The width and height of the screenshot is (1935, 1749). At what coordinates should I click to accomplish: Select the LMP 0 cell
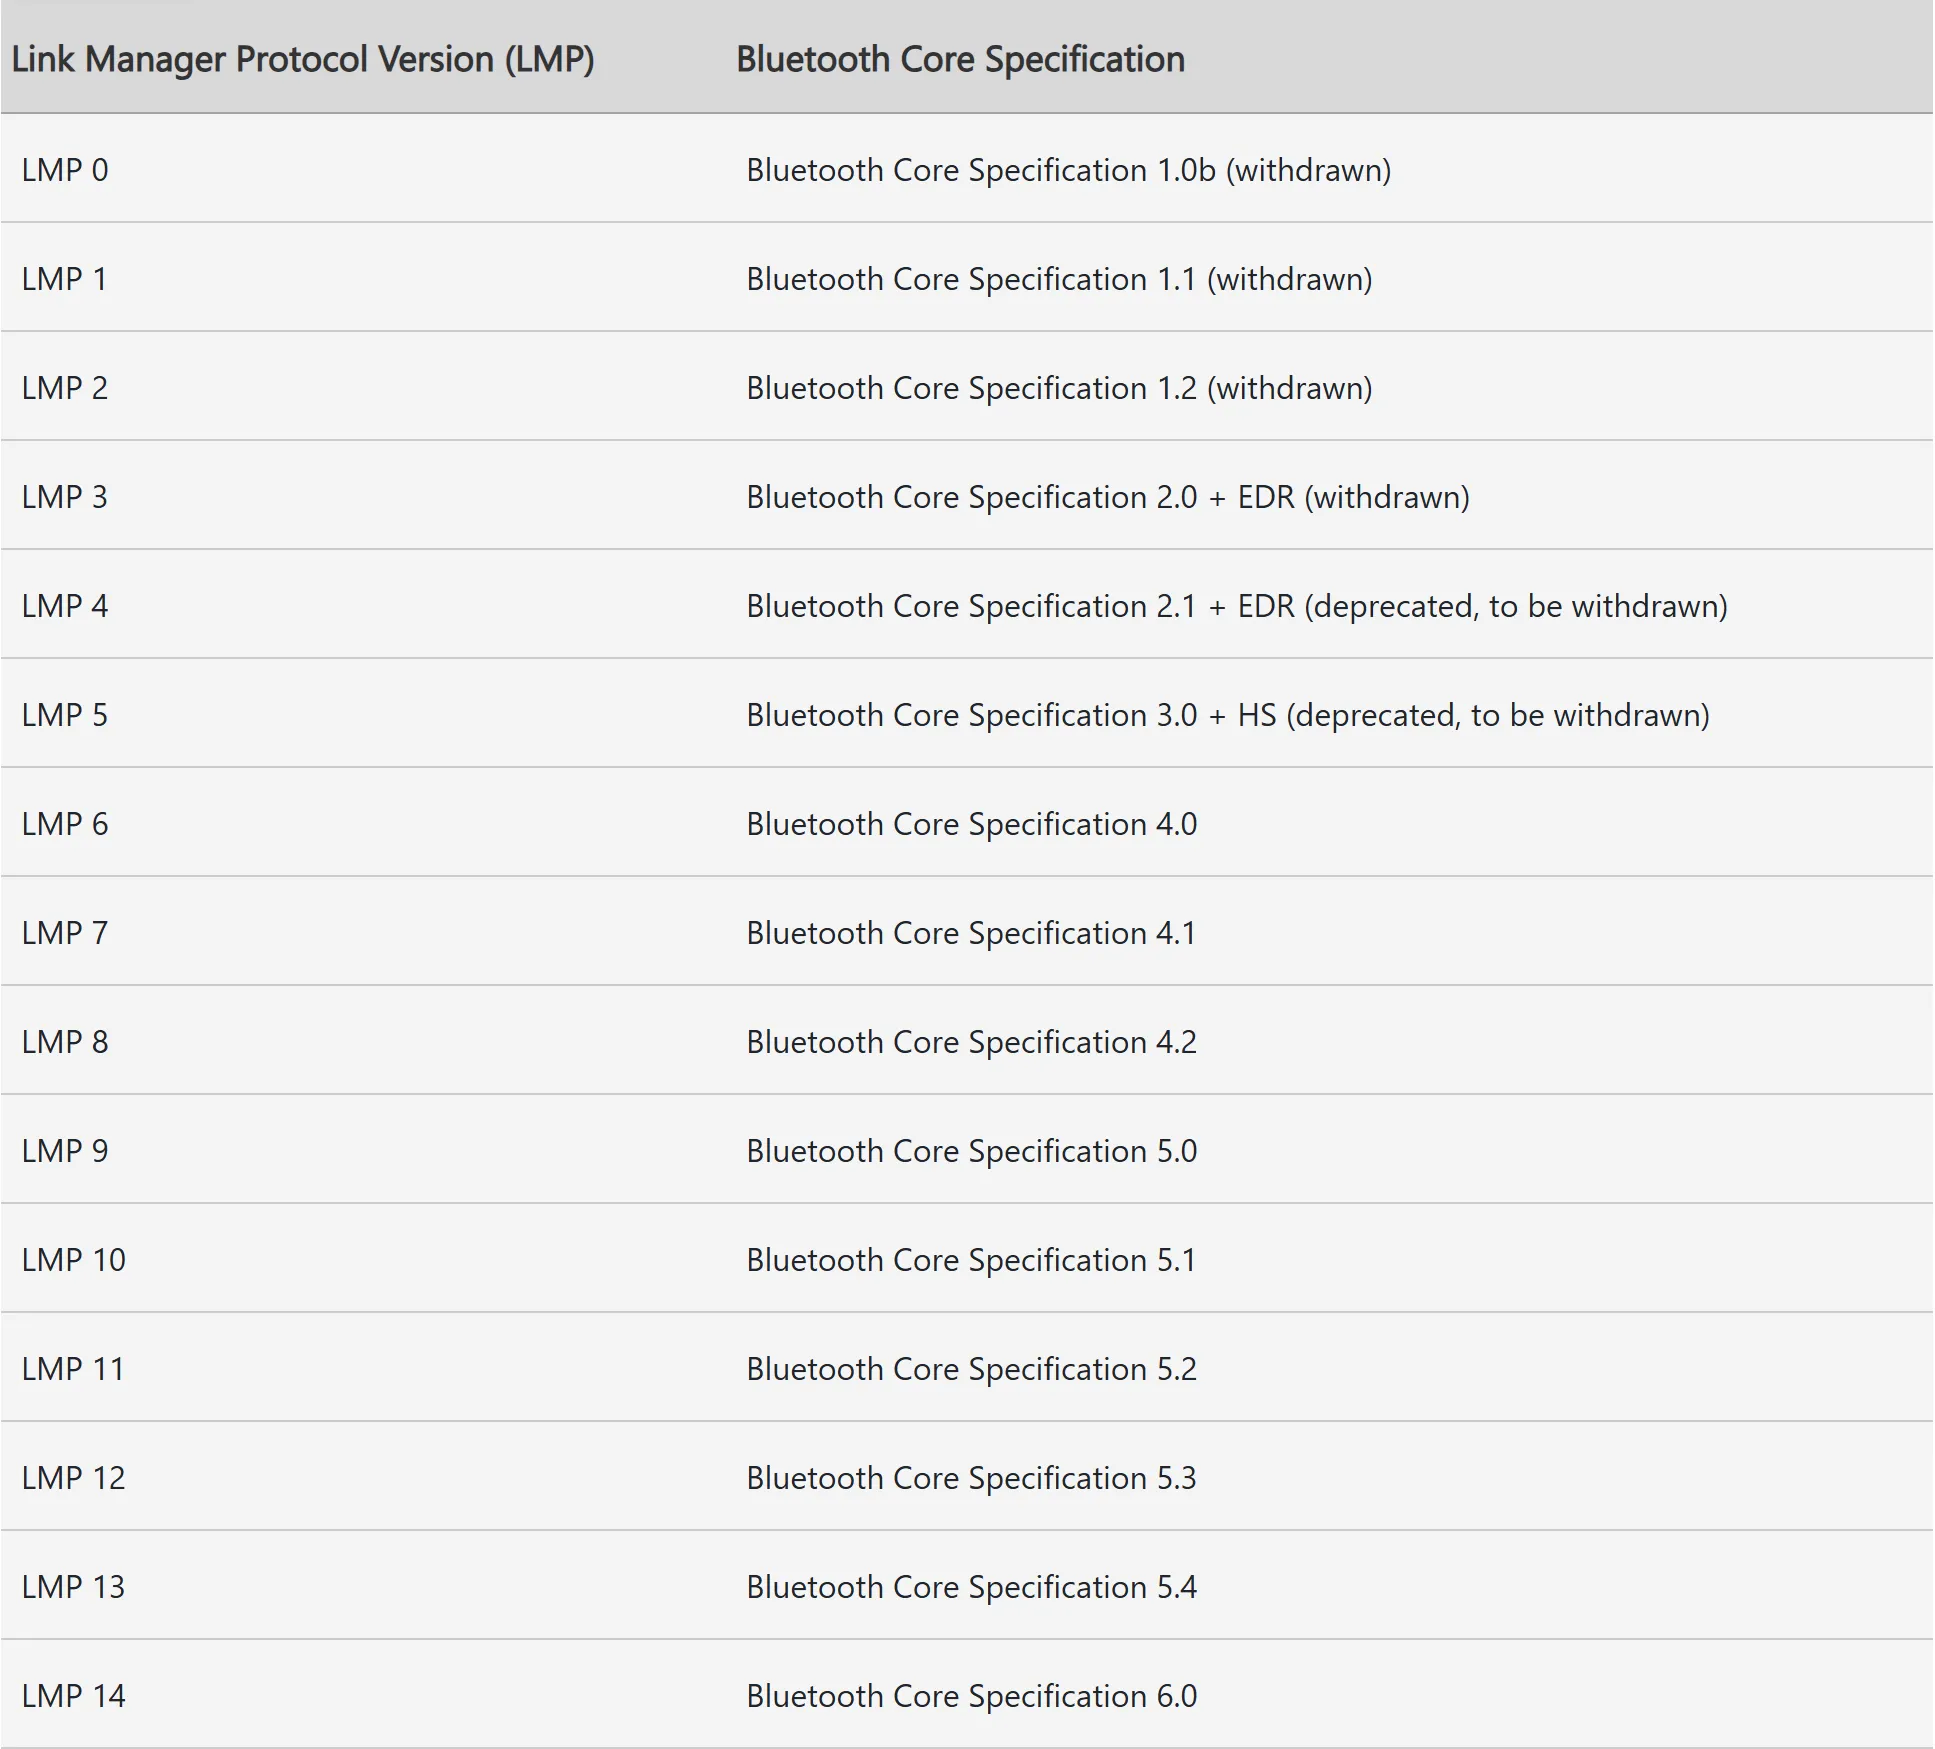(x=65, y=170)
